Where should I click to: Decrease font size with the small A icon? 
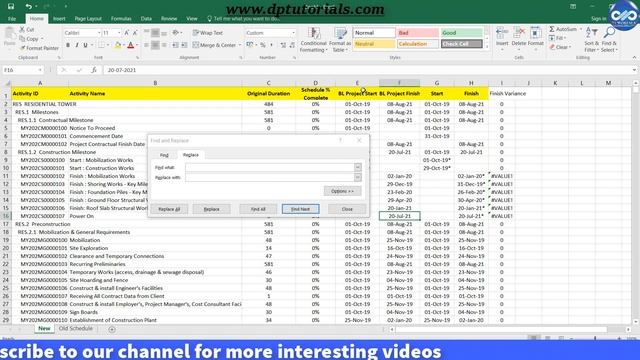coord(135,33)
